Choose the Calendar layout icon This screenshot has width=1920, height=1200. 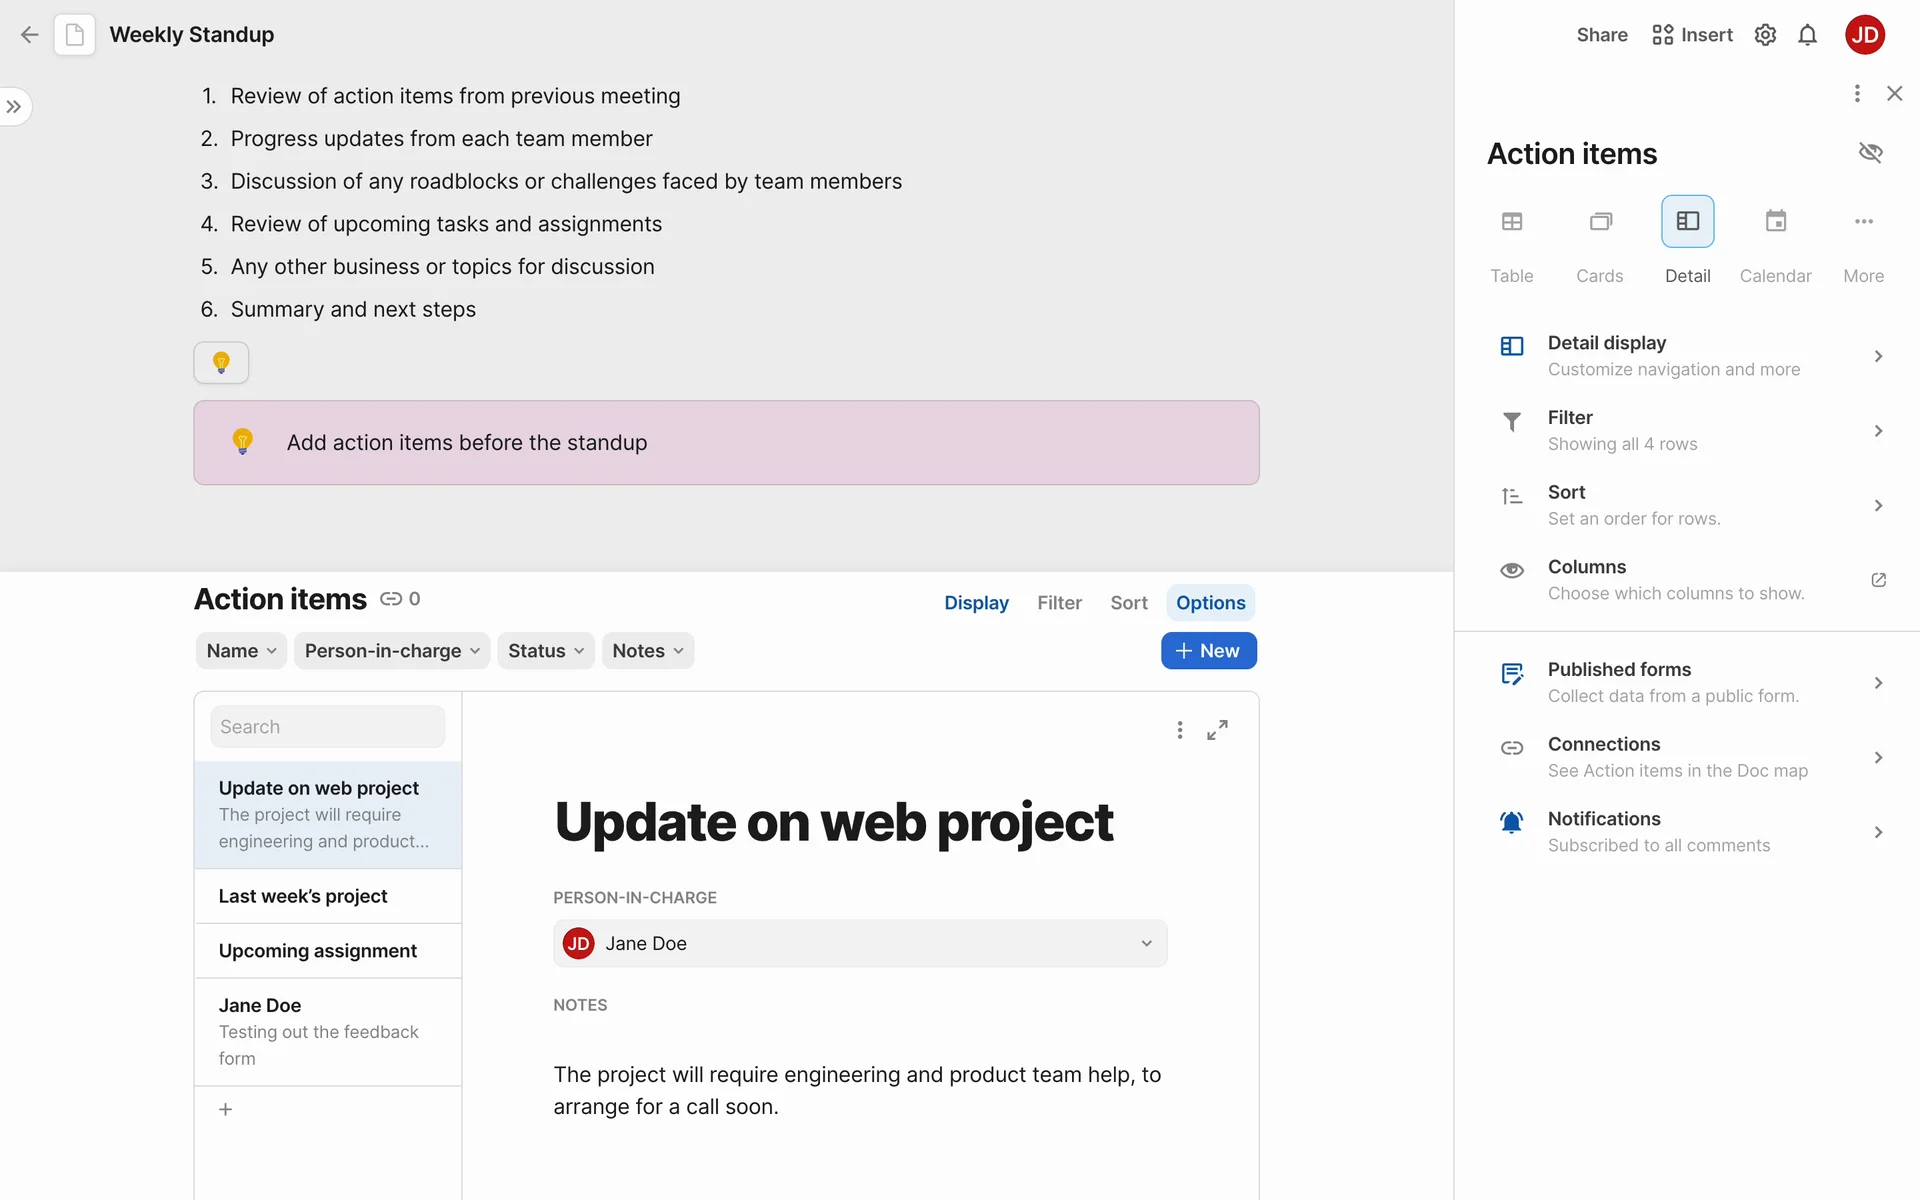[1775, 222]
